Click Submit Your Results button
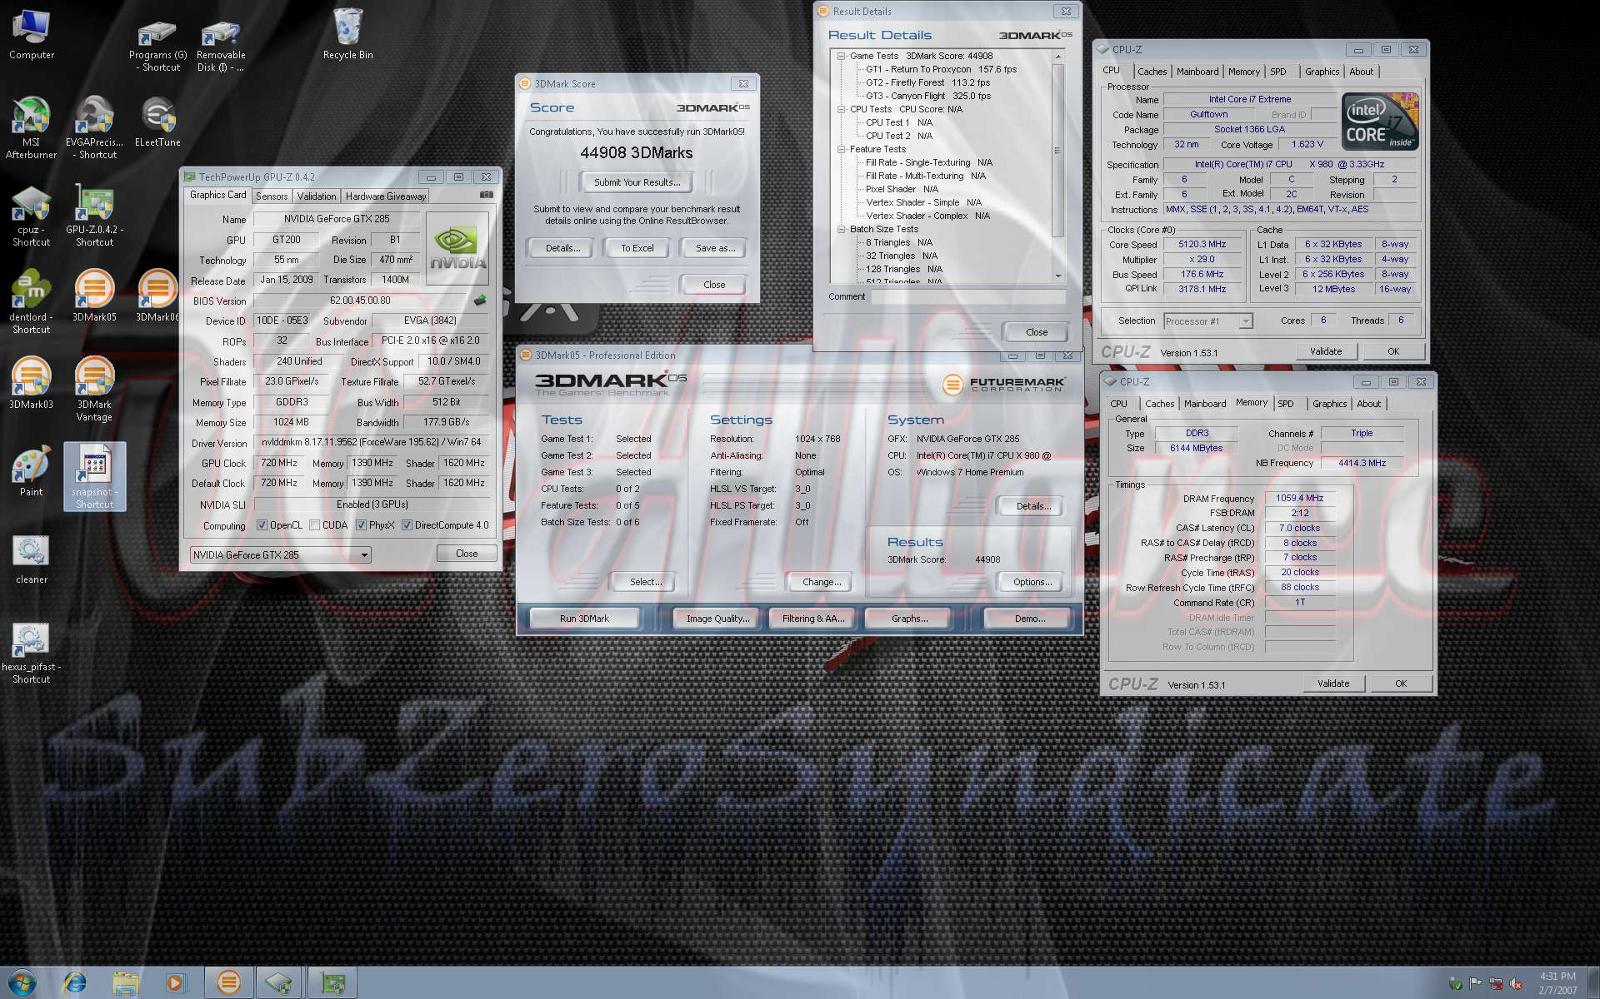 point(637,182)
